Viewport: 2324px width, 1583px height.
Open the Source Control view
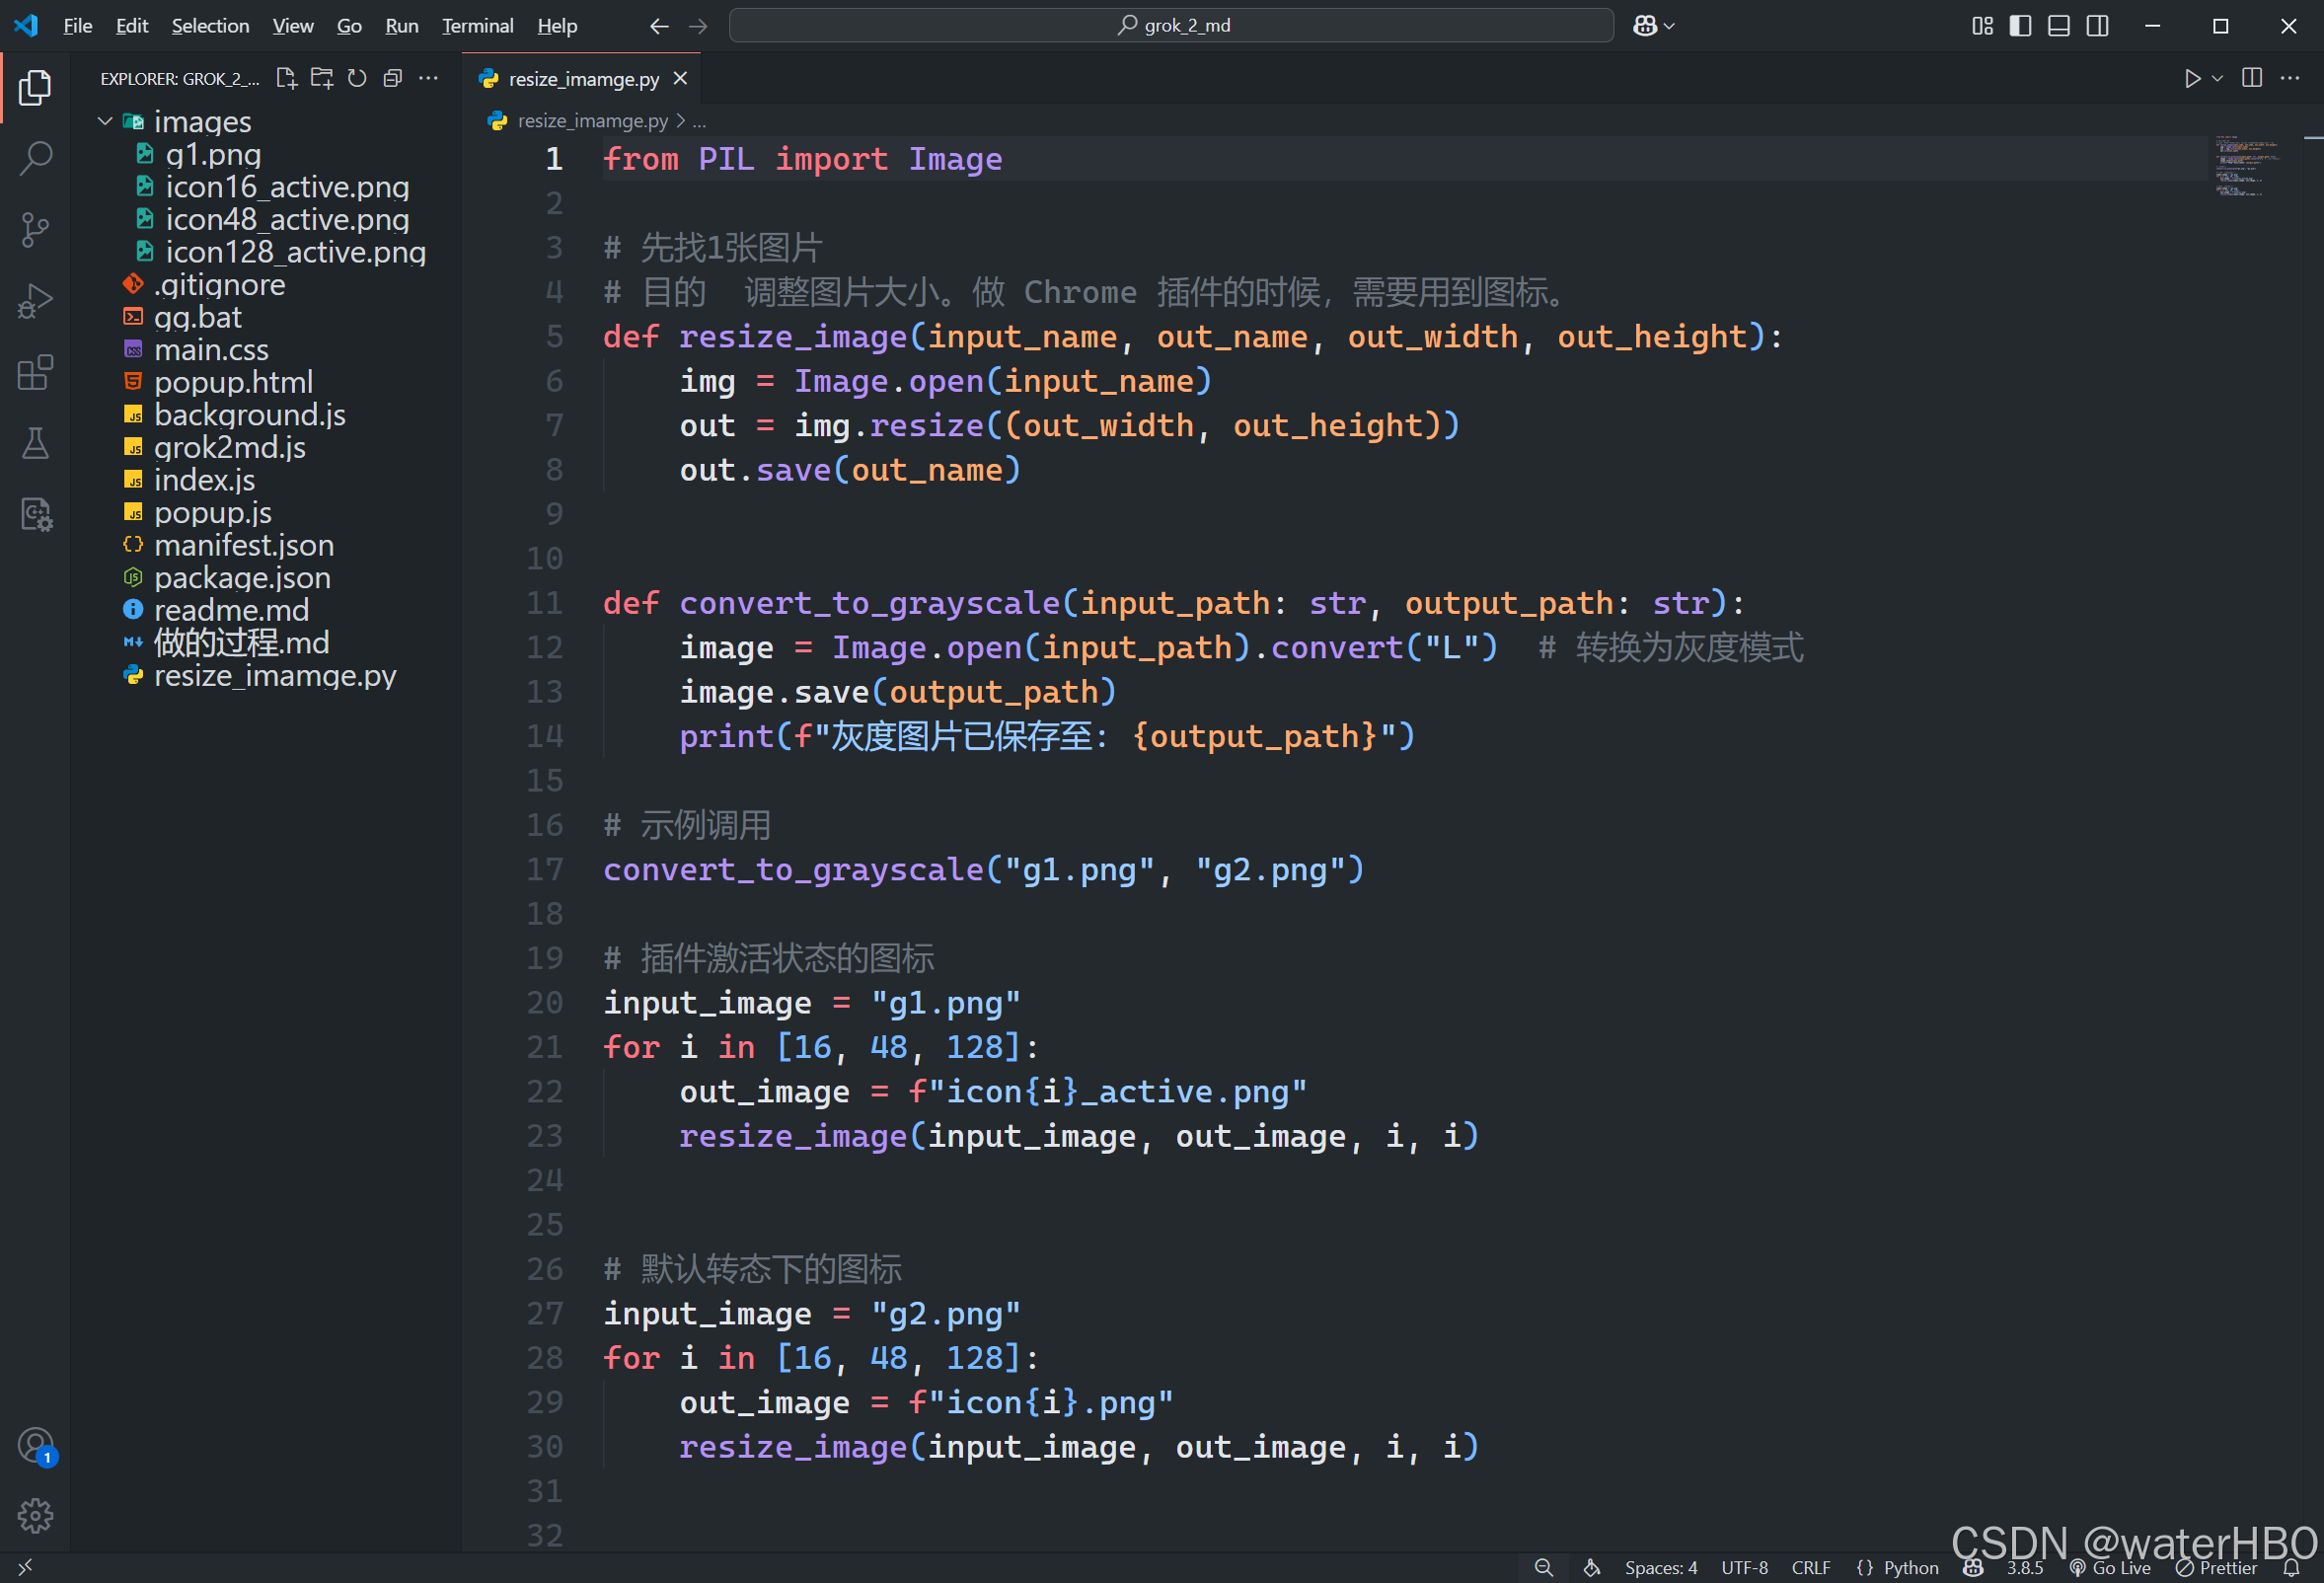point(36,229)
